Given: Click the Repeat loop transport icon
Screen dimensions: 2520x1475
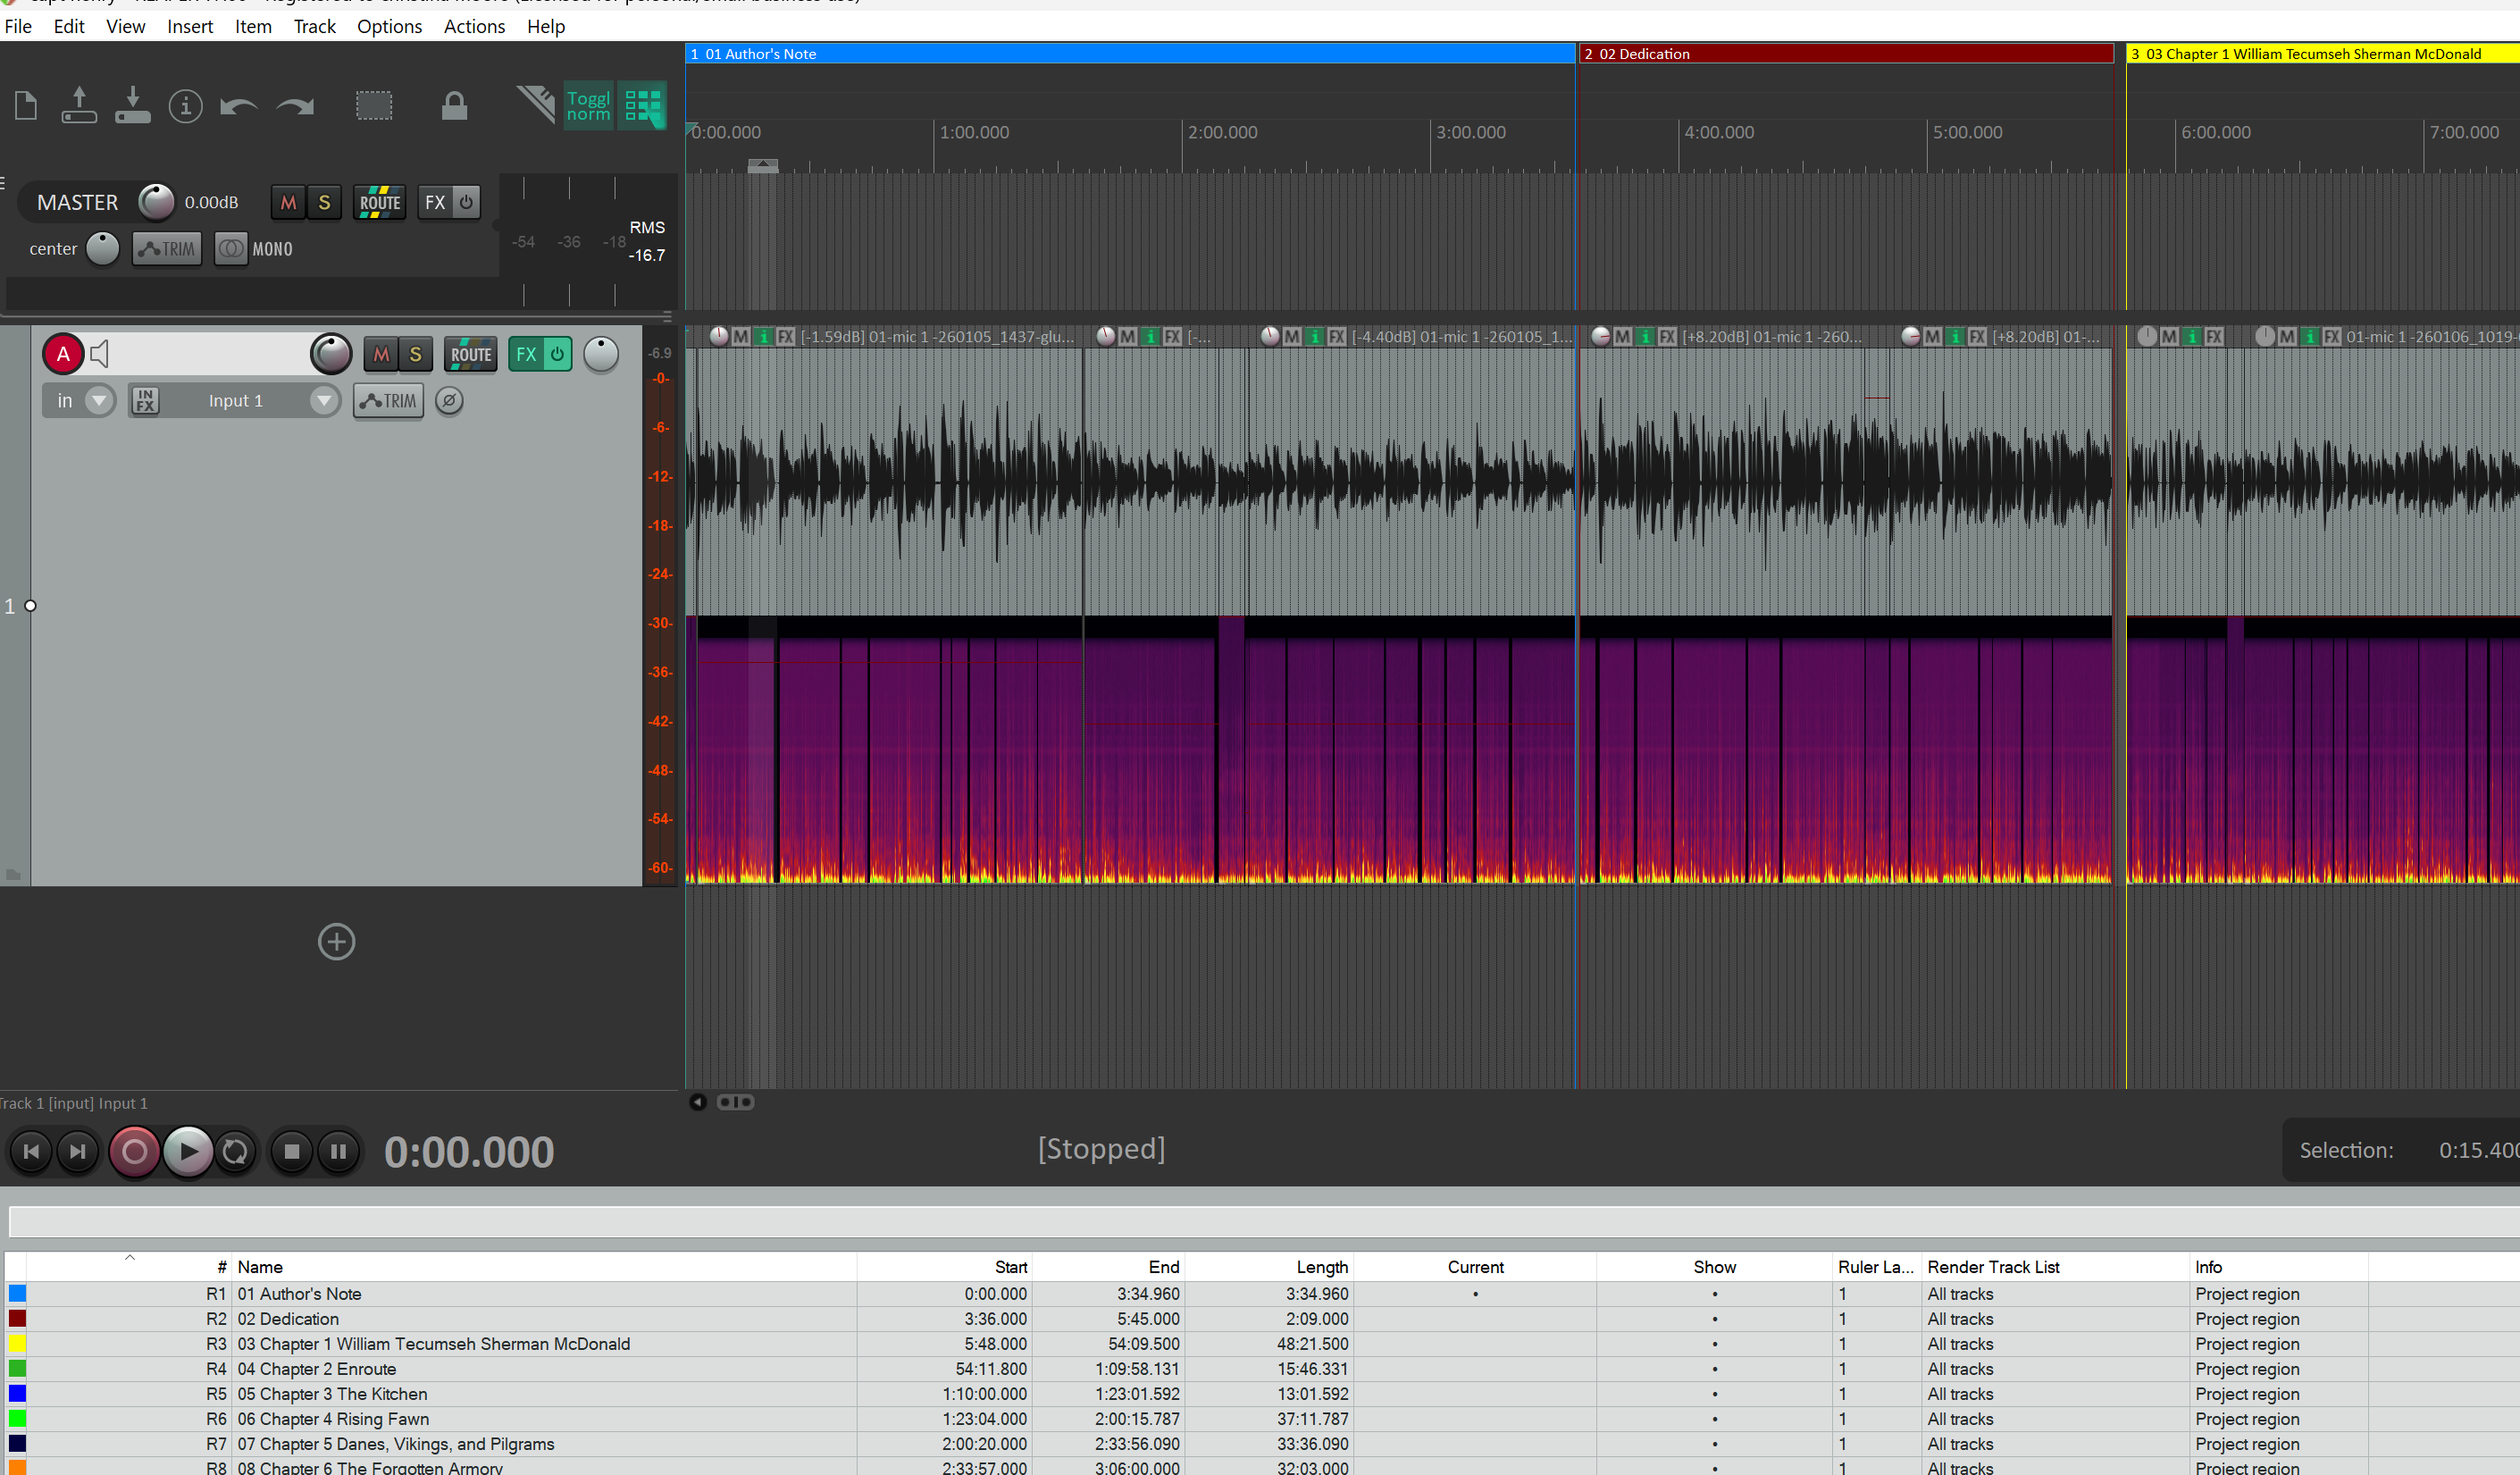Looking at the screenshot, I should tap(235, 1152).
